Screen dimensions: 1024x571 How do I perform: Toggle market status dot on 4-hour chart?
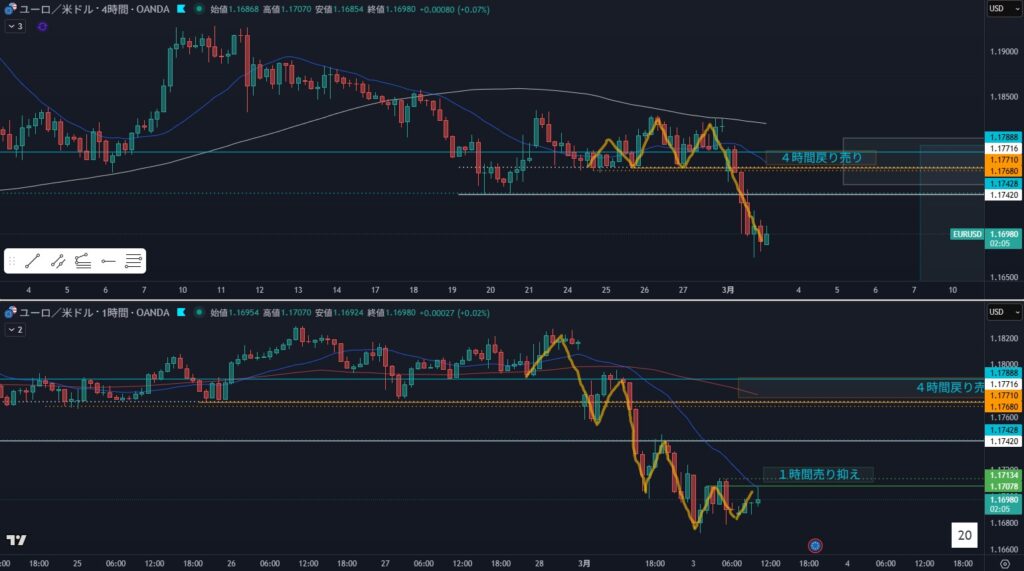click(x=199, y=8)
